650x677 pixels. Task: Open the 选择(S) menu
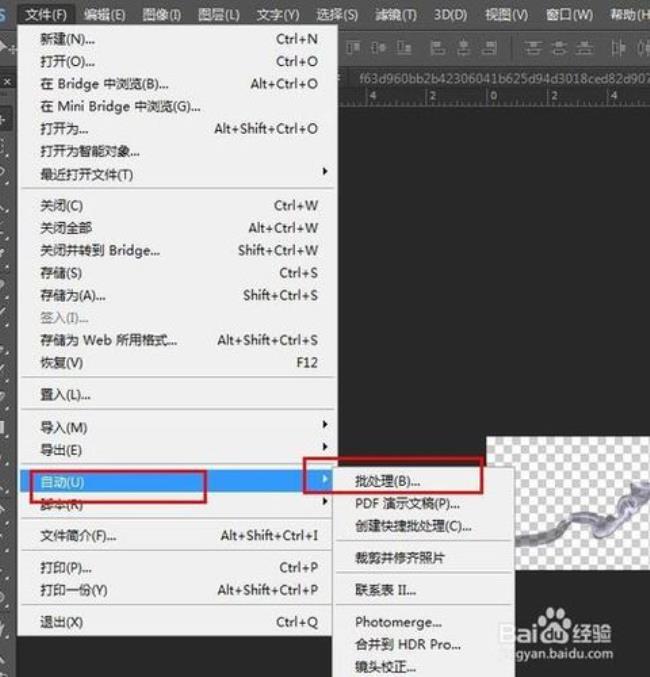[x=337, y=15]
